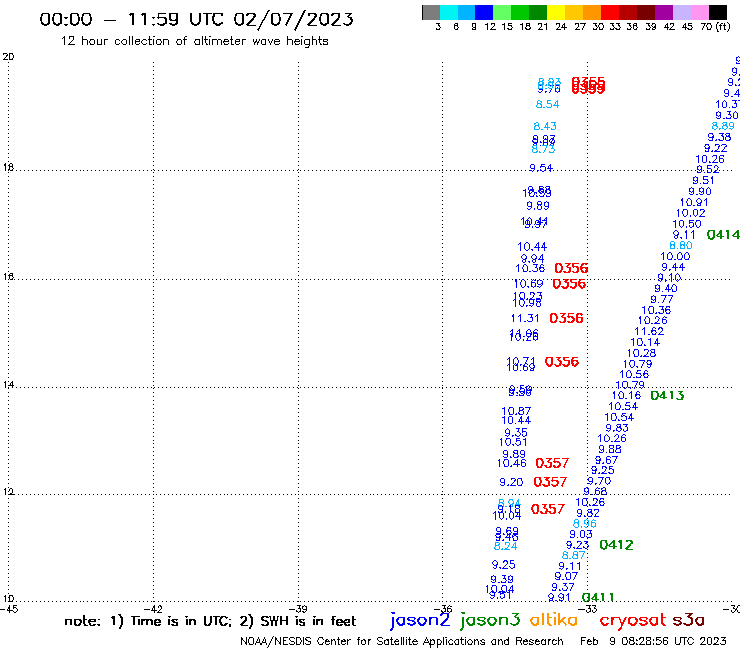This screenshot has width=740, height=650.
Task: Click the bright red swatch above label 33
Action: [610, 12]
